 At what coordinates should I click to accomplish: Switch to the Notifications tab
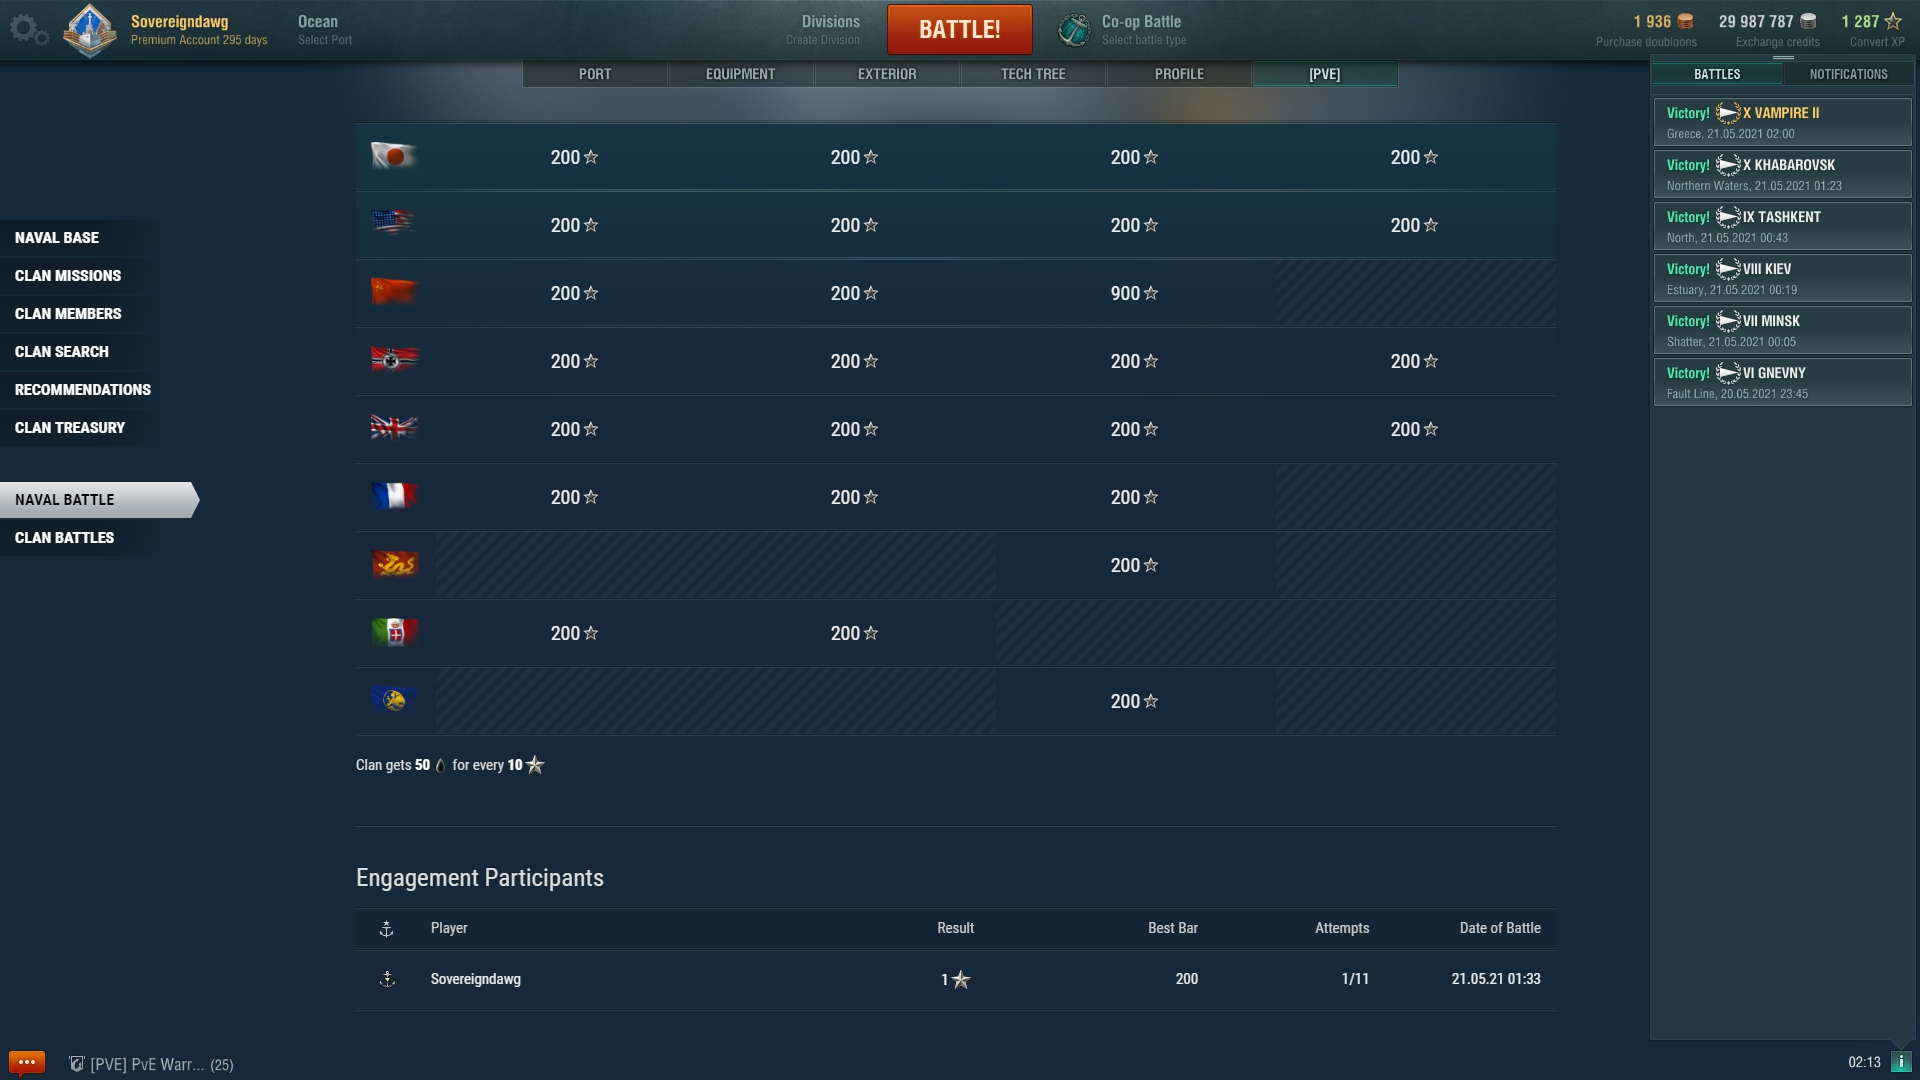[1848, 74]
